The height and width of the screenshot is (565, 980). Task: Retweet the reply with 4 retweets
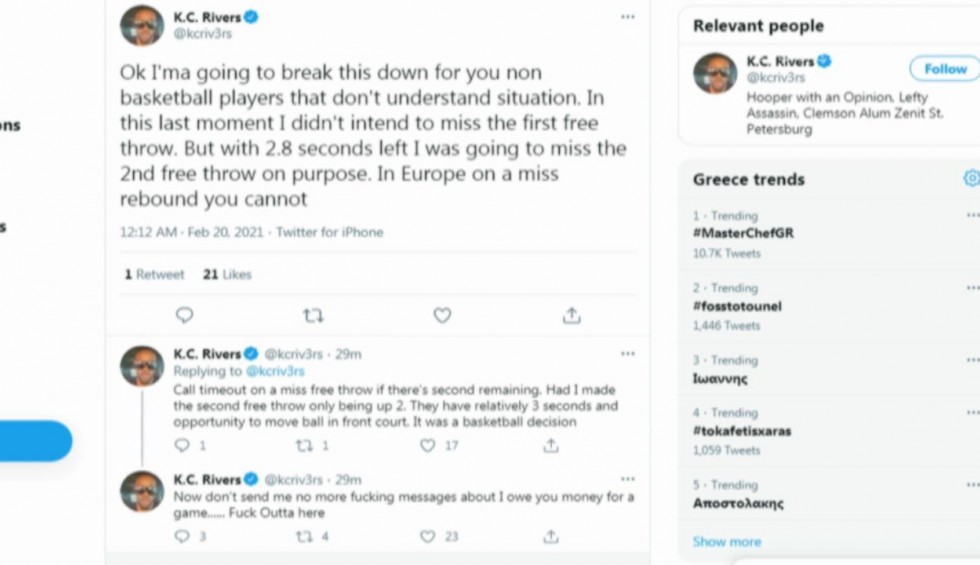(x=304, y=537)
